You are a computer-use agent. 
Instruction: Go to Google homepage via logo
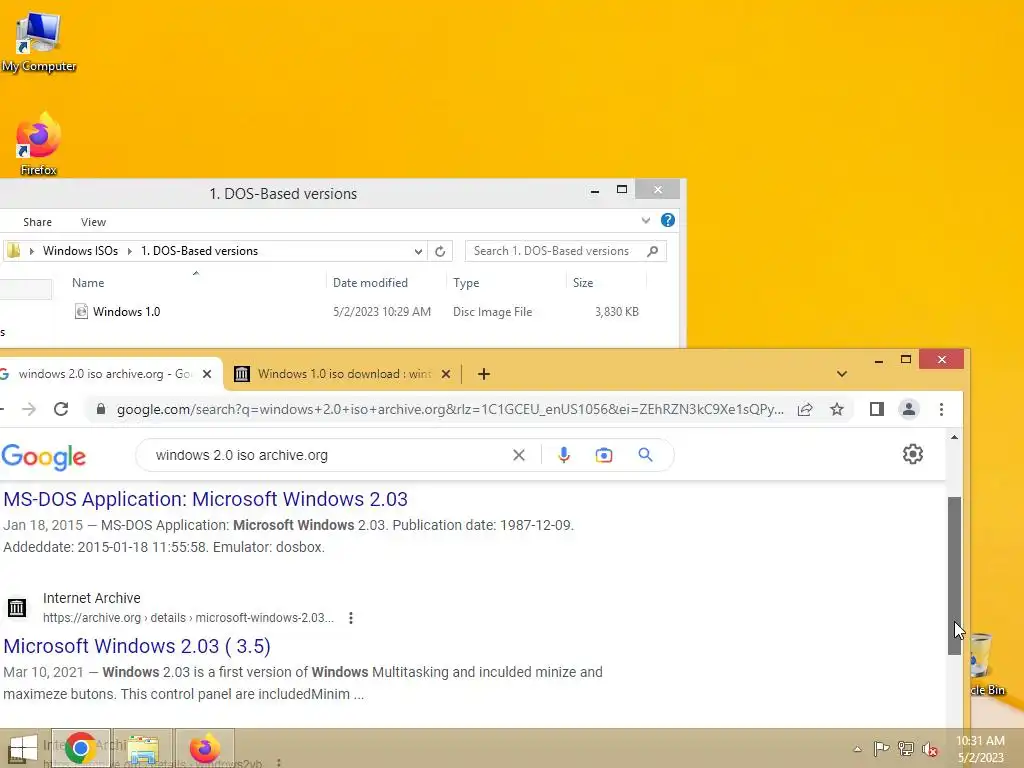pyautogui.click(x=43, y=456)
